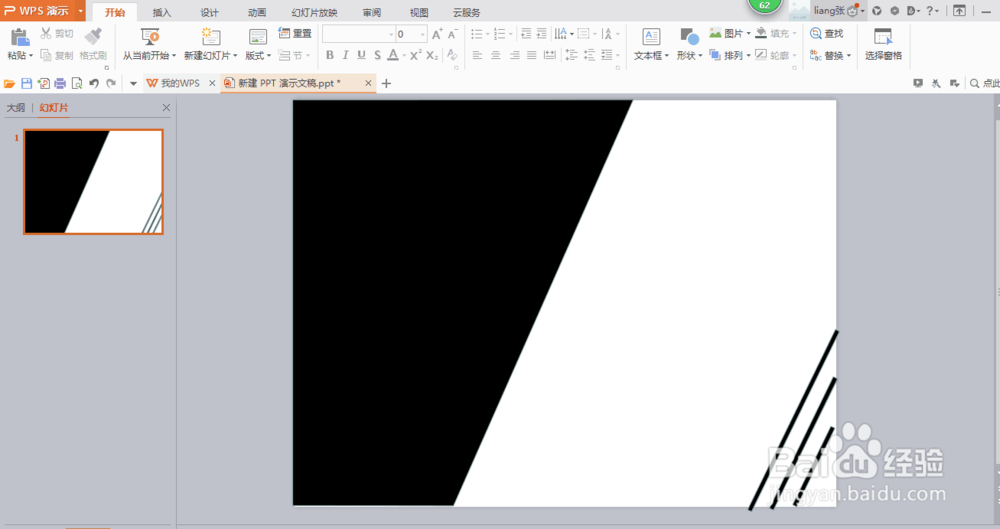Click the Paste (粘贴) clipboard icon
Image resolution: width=1000 pixels, height=529 pixels.
[19, 37]
